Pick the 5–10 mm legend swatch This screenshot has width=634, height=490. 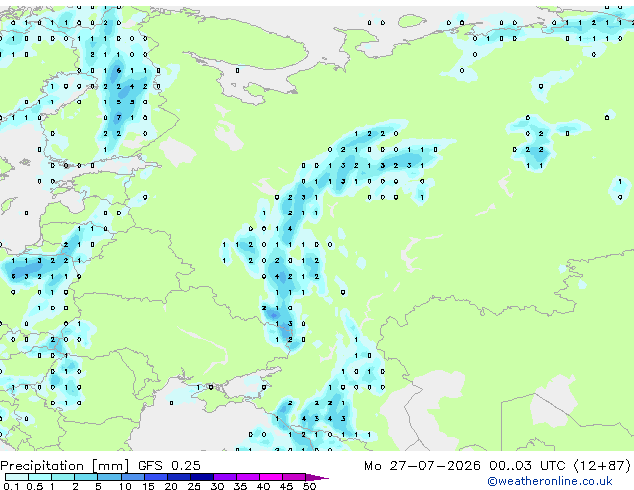(109, 477)
